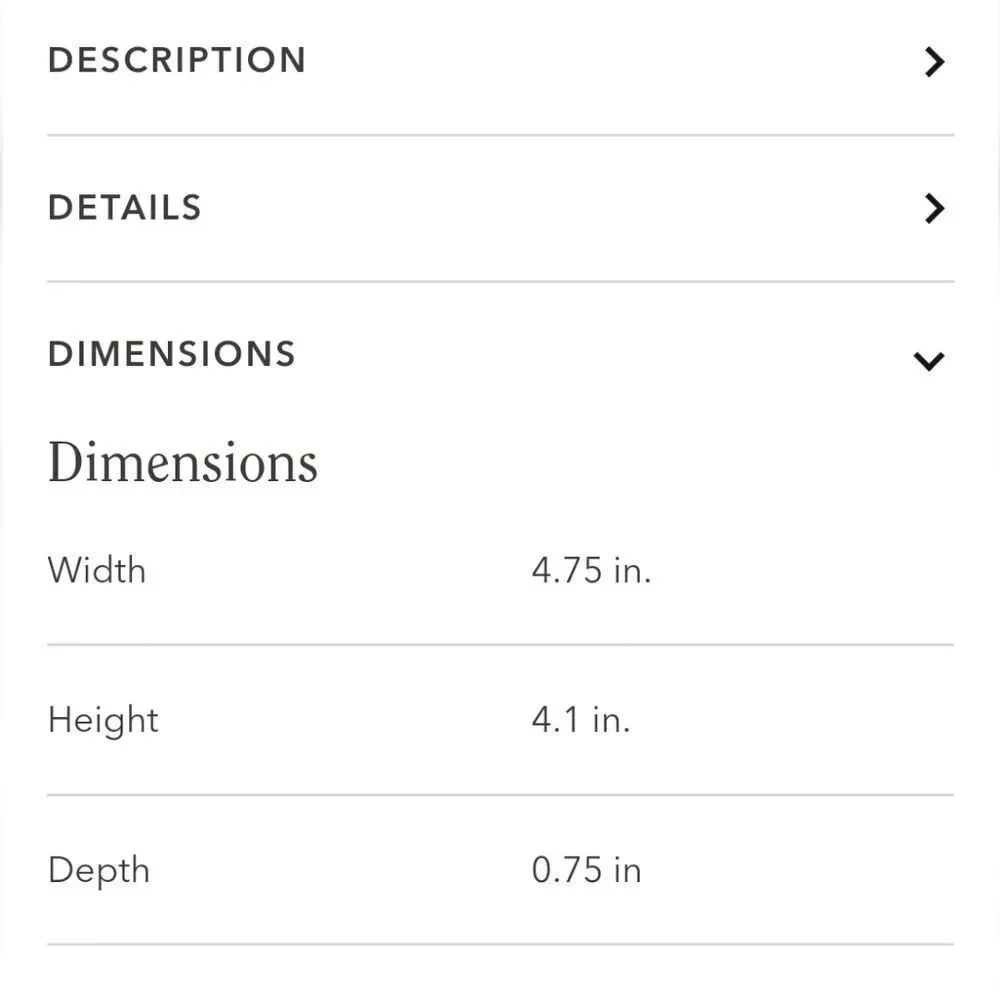The height and width of the screenshot is (1000, 1000).
Task: Click the divider beneath the Height row
Action: (x=501, y=795)
